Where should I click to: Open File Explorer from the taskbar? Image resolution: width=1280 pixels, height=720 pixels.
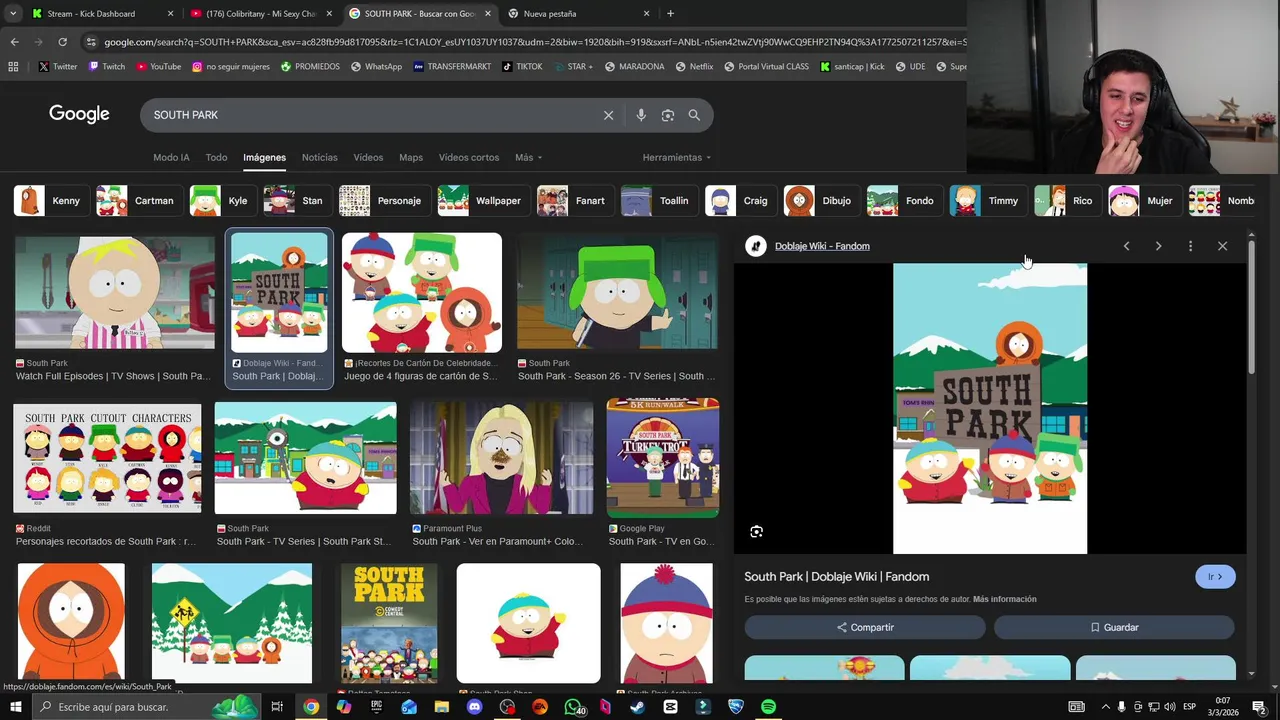(x=442, y=707)
